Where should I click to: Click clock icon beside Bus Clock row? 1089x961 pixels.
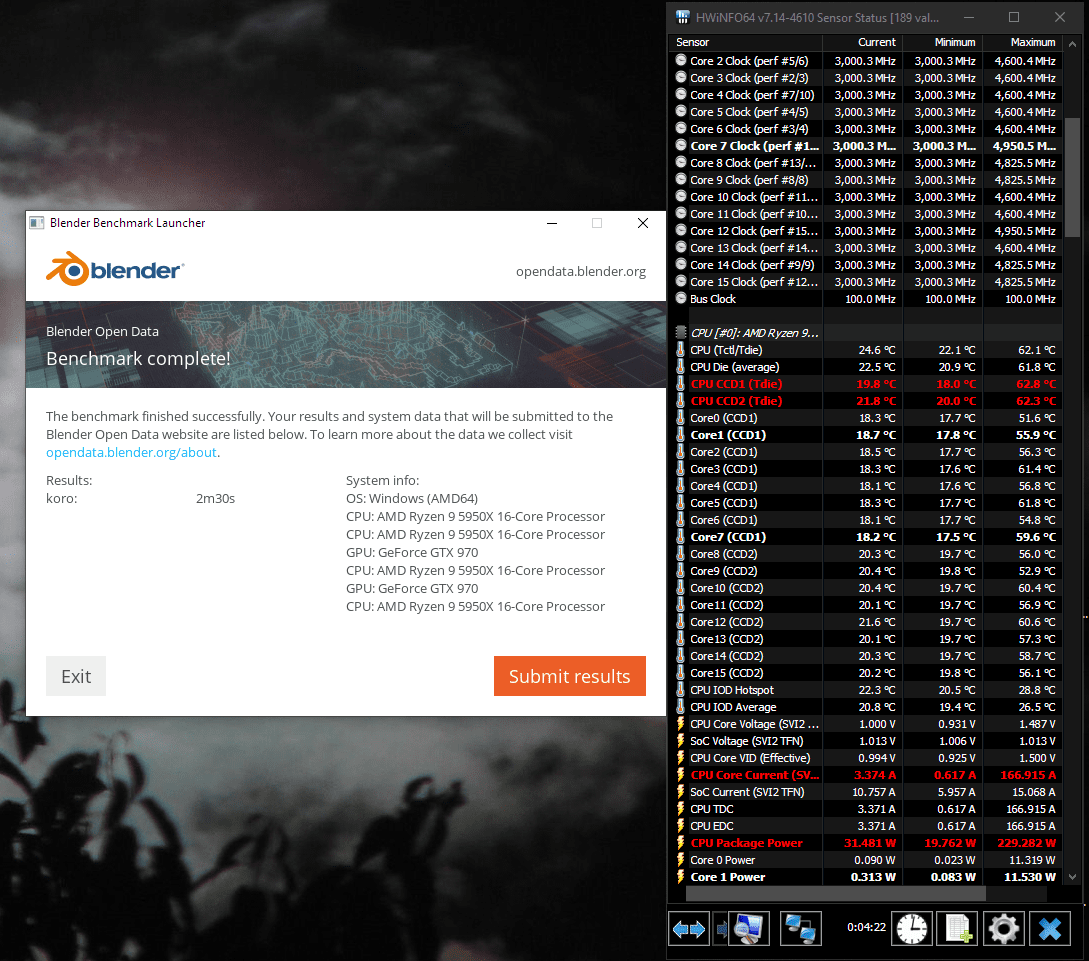681,299
